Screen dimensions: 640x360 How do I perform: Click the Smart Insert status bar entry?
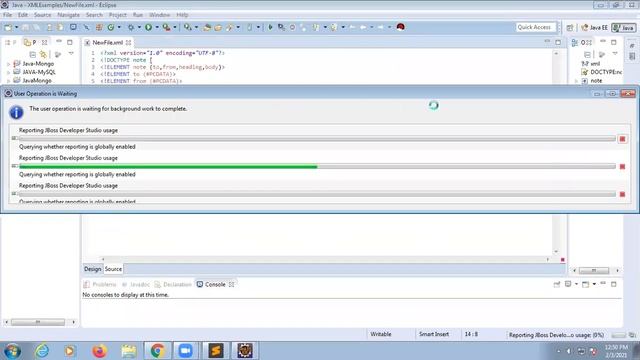coord(434,334)
